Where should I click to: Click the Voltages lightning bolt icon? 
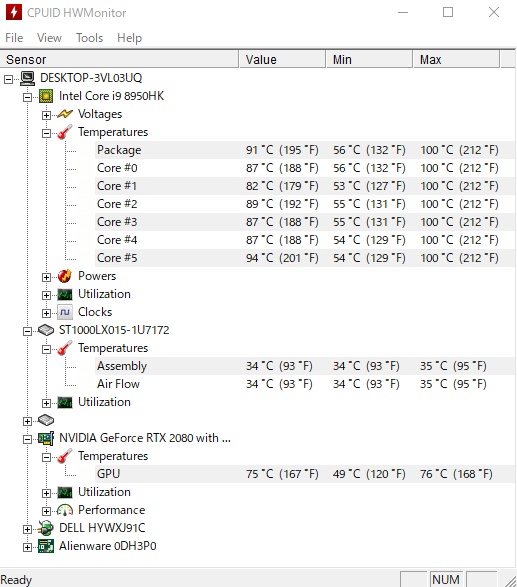pos(65,114)
